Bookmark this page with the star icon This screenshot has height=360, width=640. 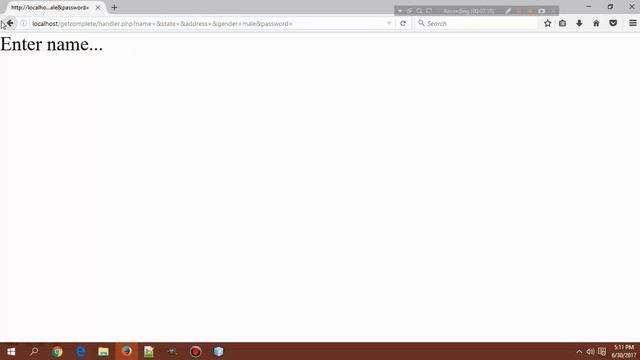547,23
